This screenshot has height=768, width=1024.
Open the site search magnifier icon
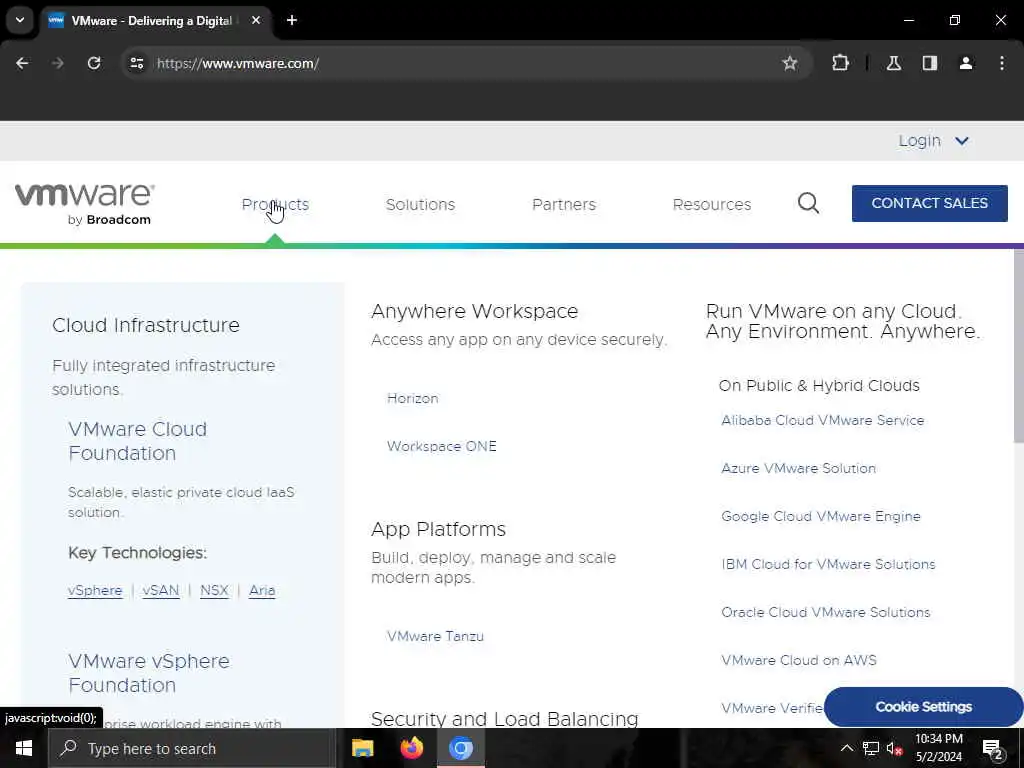click(808, 203)
